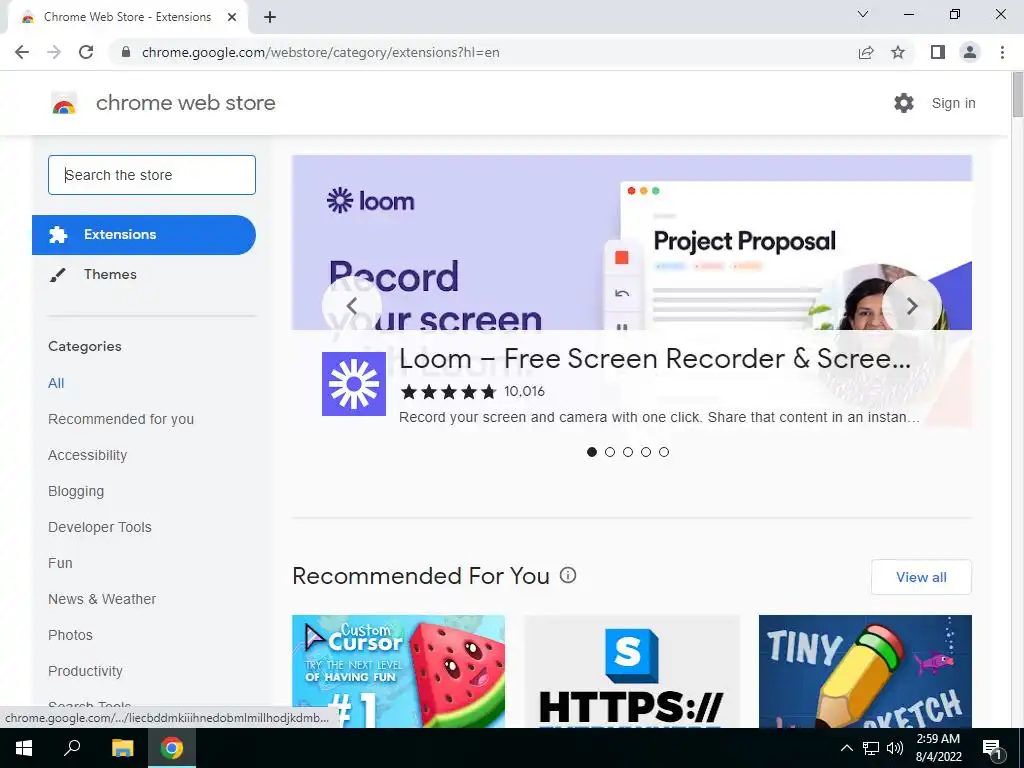Share this page icon in address bar
Image resolution: width=1024 pixels, height=768 pixels.
866,52
